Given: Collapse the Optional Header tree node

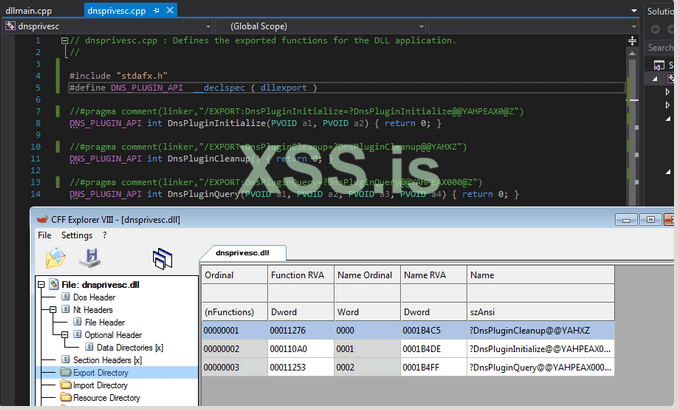Looking at the screenshot, I should (x=64, y=335).
